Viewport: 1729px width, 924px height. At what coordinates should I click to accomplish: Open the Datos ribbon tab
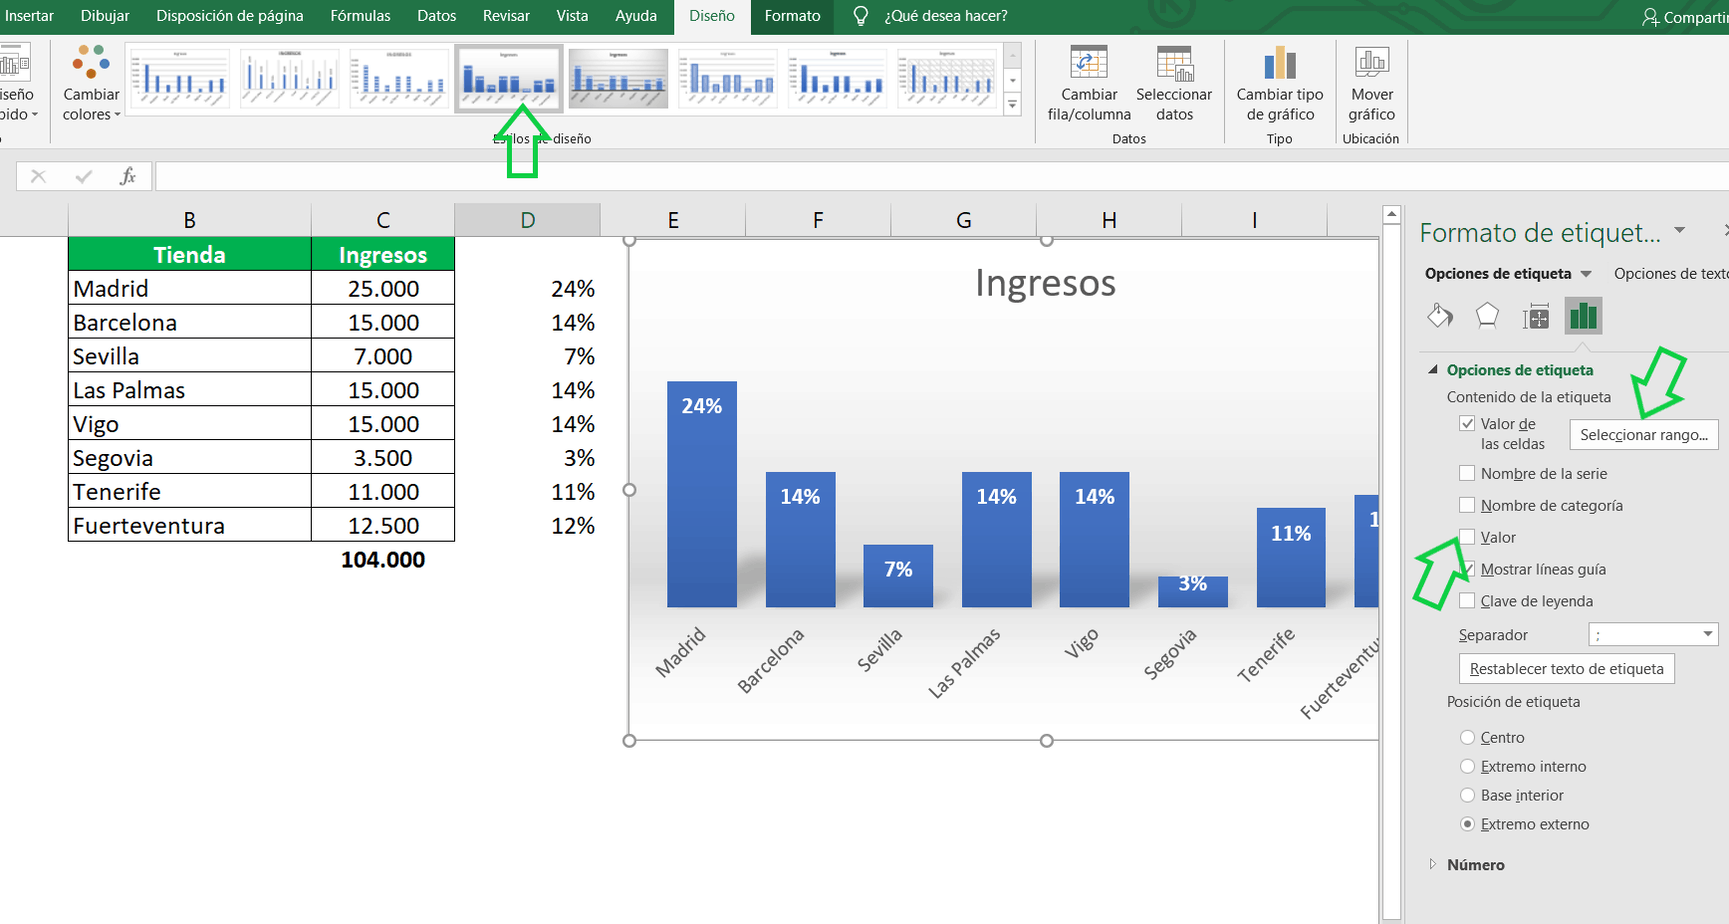[436, 16]
